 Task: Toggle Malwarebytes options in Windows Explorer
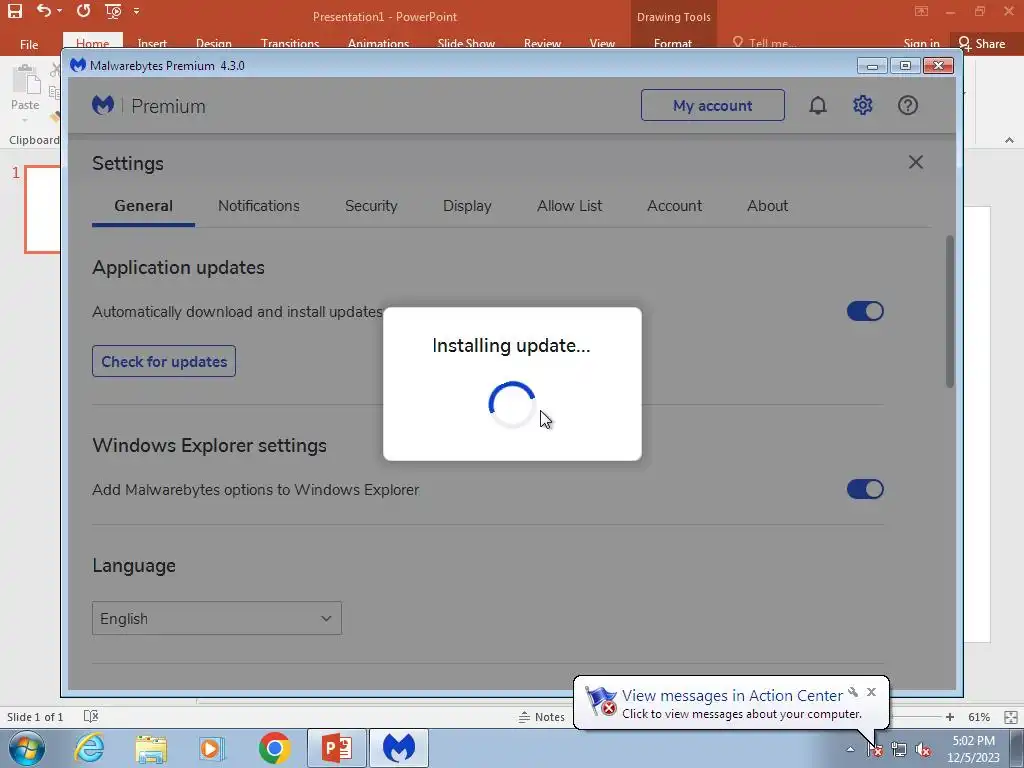point(865,489)
